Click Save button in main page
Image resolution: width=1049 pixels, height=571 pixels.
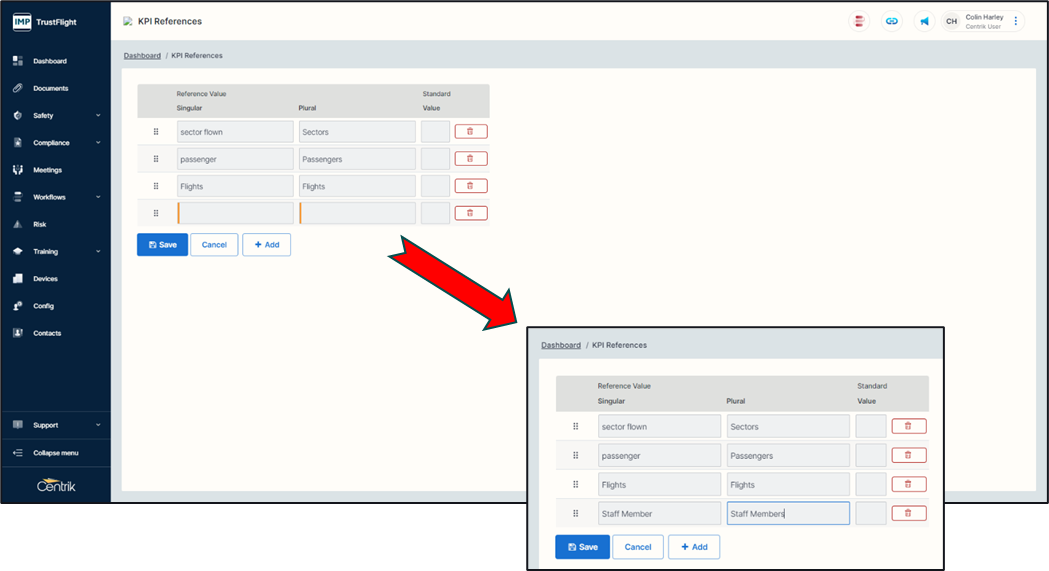(163, 245)
